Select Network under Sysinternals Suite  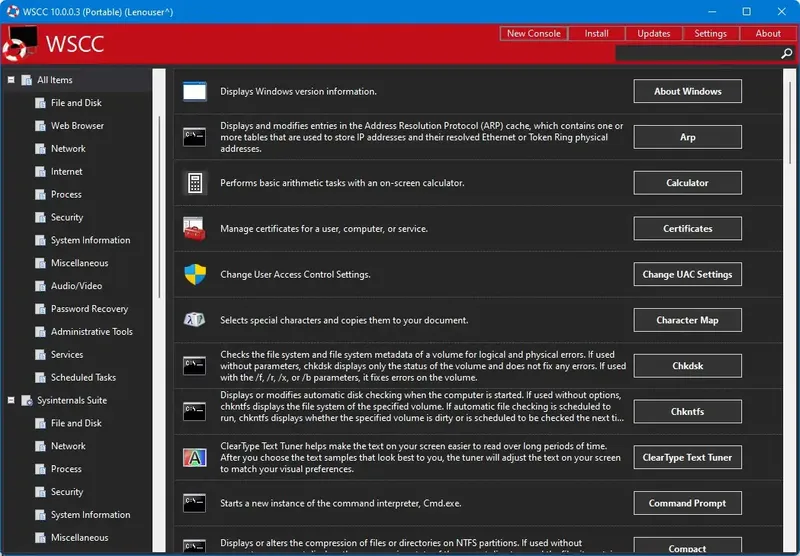[68, 446]
